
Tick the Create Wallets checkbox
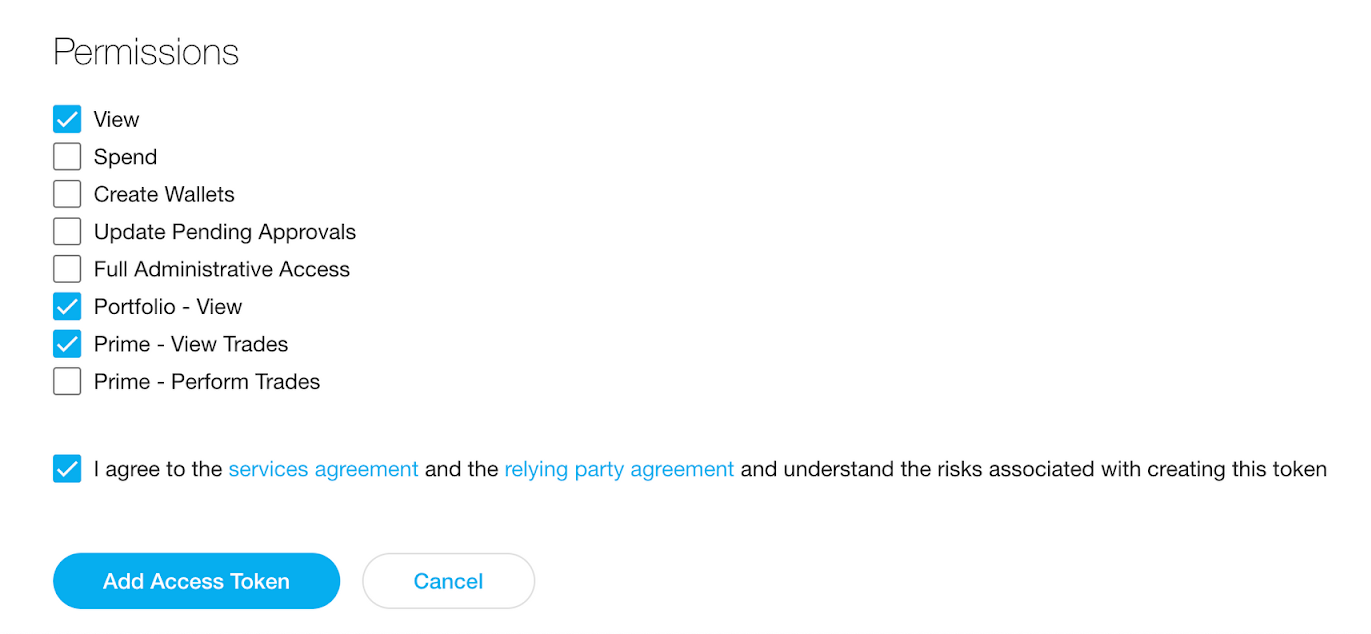[x=67, y=194]
